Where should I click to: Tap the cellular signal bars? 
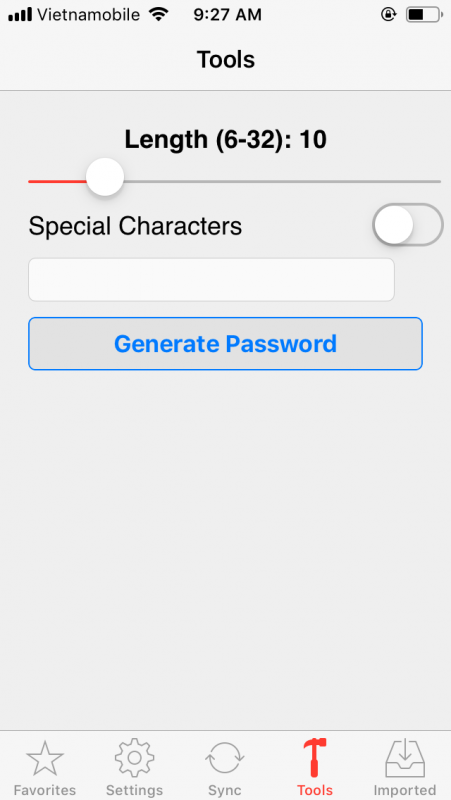pos(20,15)
